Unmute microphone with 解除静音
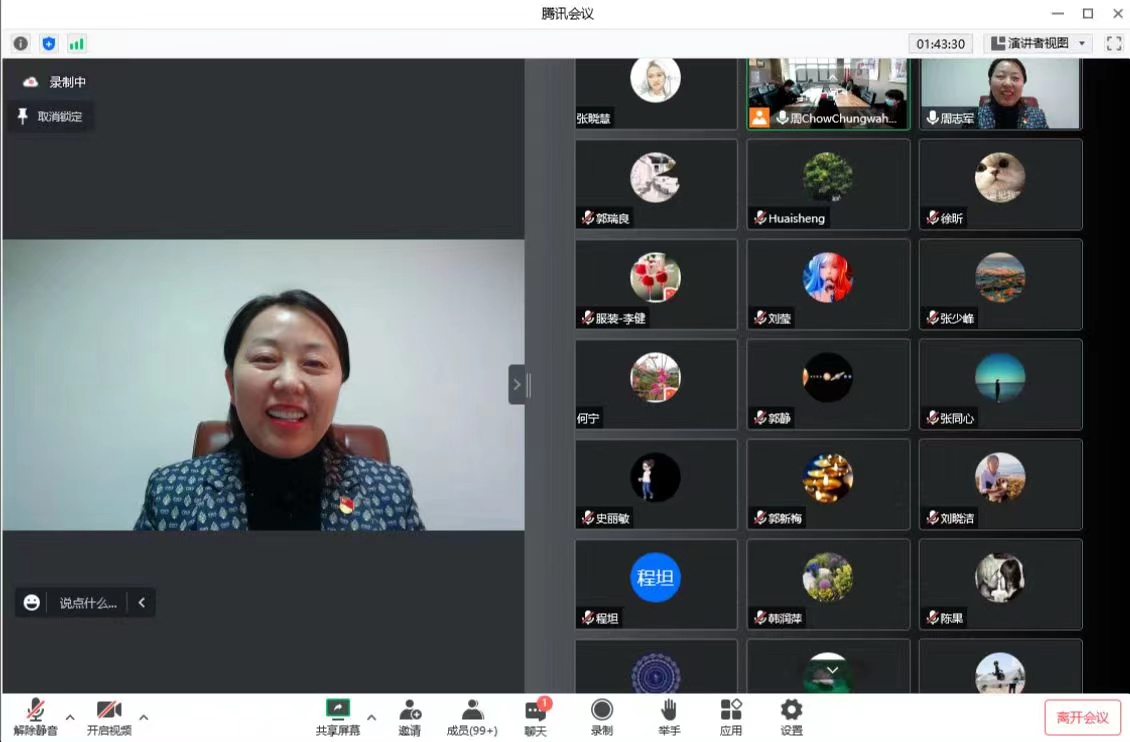The image size is (1130, 742). (x=35, y=716)
